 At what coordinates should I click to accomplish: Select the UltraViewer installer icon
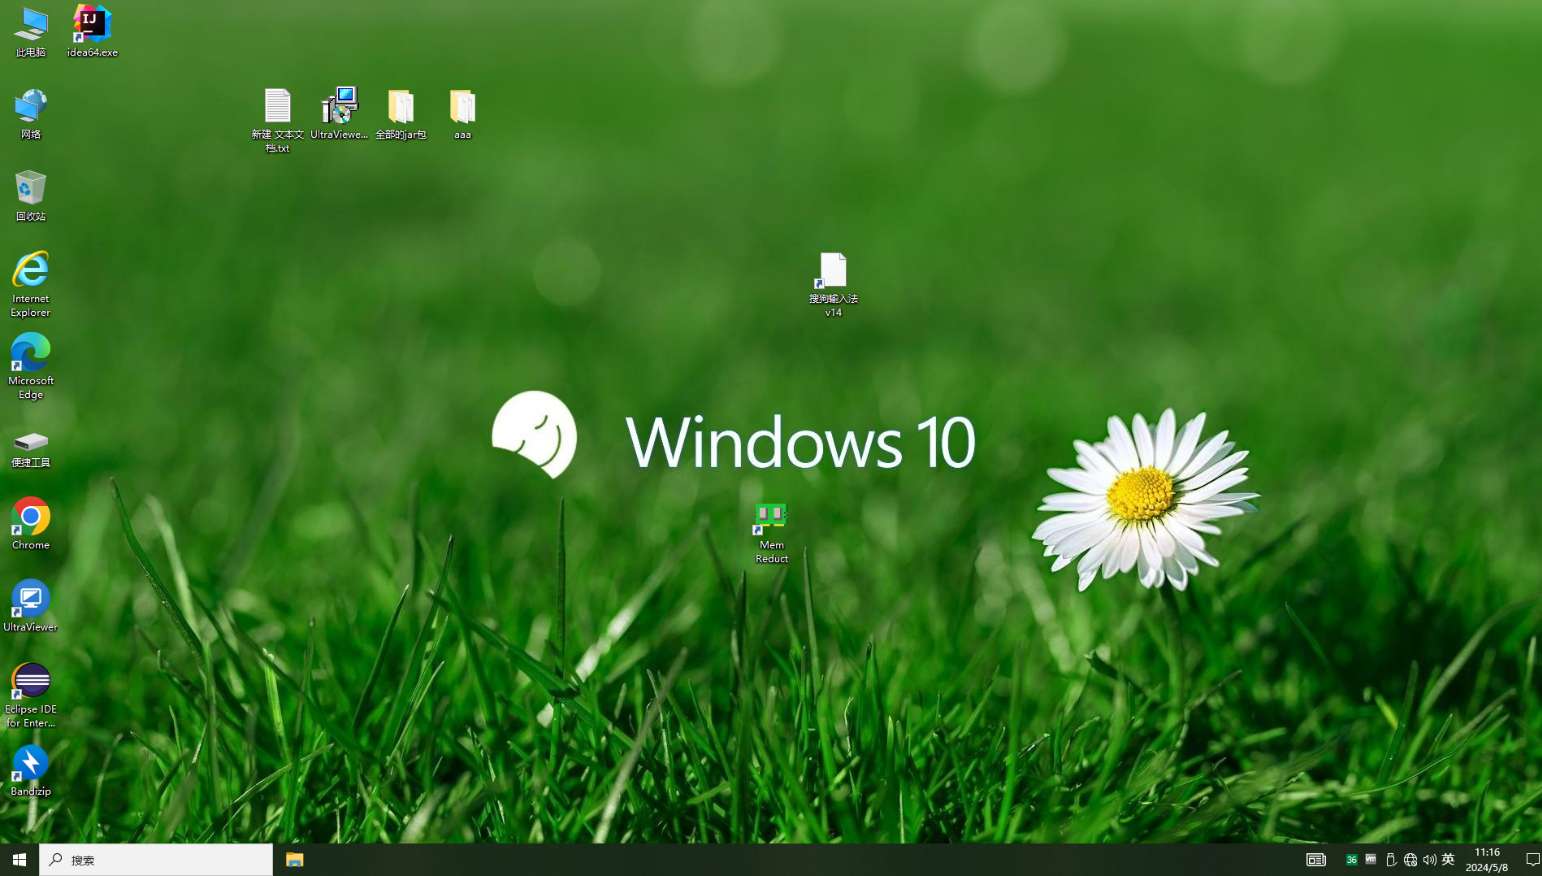click(339, 113)
